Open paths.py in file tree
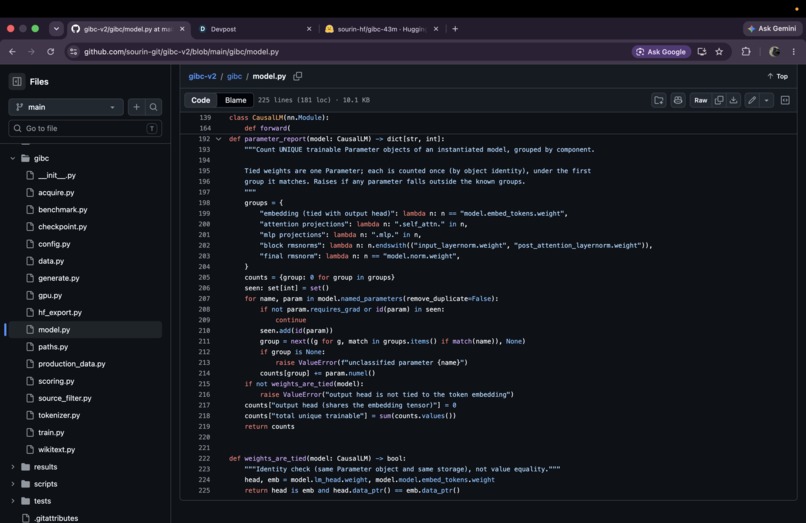 click(53, 347)
